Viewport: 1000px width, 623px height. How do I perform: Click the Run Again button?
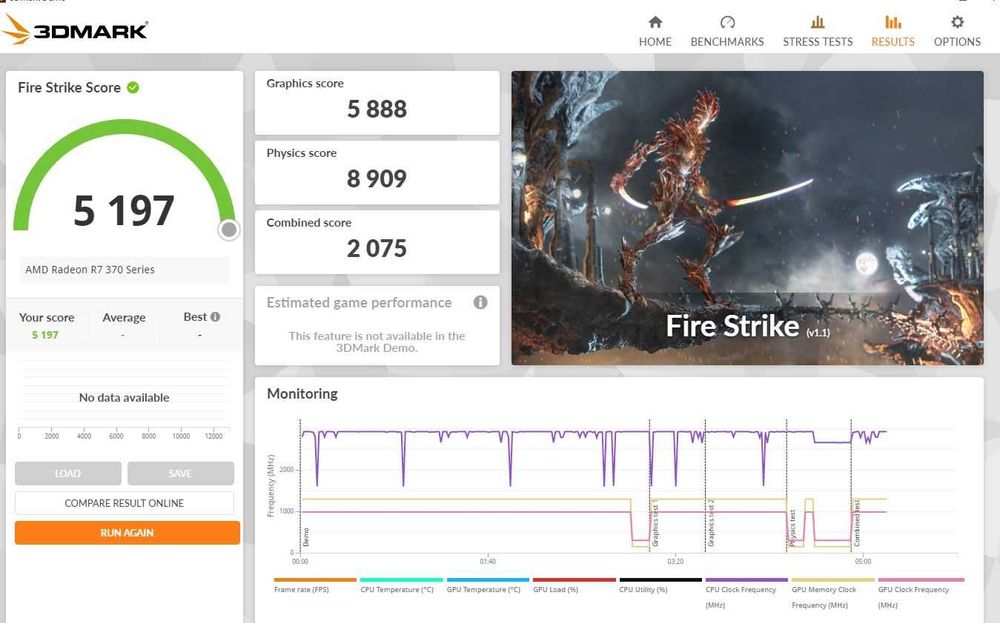[x=127, y=532]
